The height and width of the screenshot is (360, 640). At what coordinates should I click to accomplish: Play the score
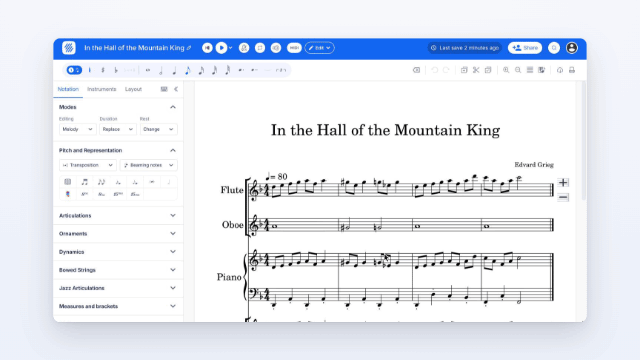(x=221, y=48)
